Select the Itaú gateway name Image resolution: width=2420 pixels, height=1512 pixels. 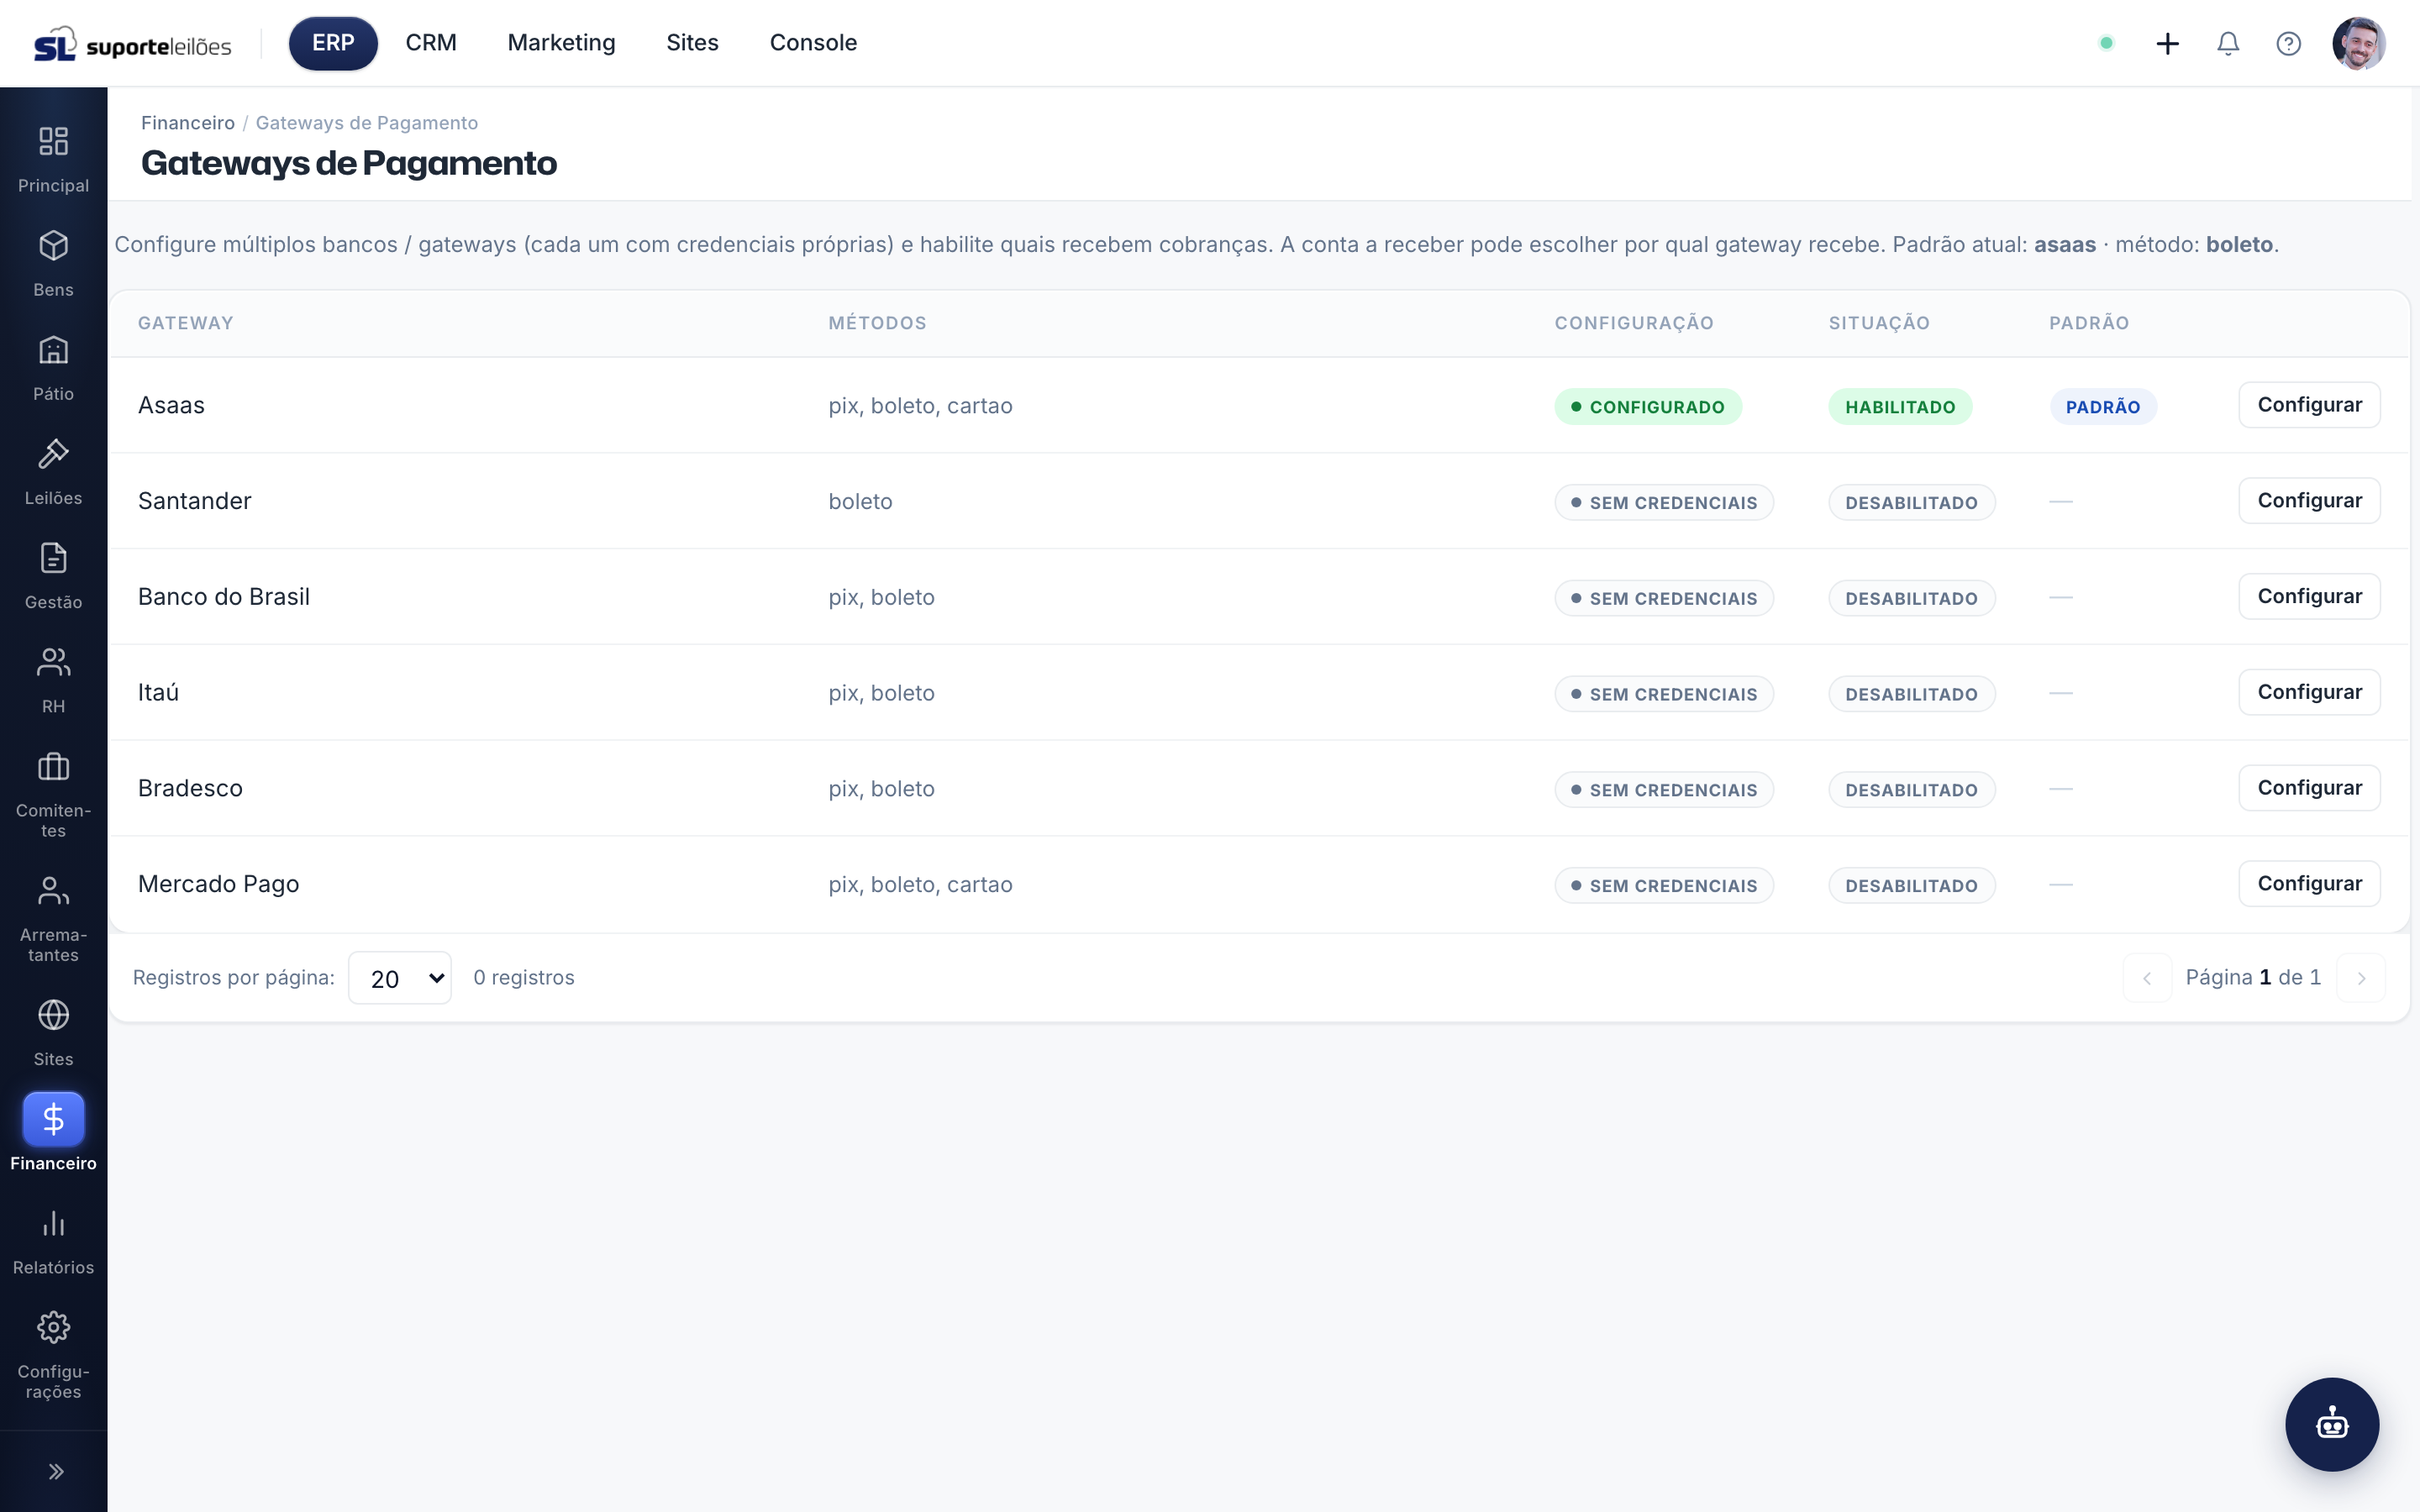[x=158, y=692]
